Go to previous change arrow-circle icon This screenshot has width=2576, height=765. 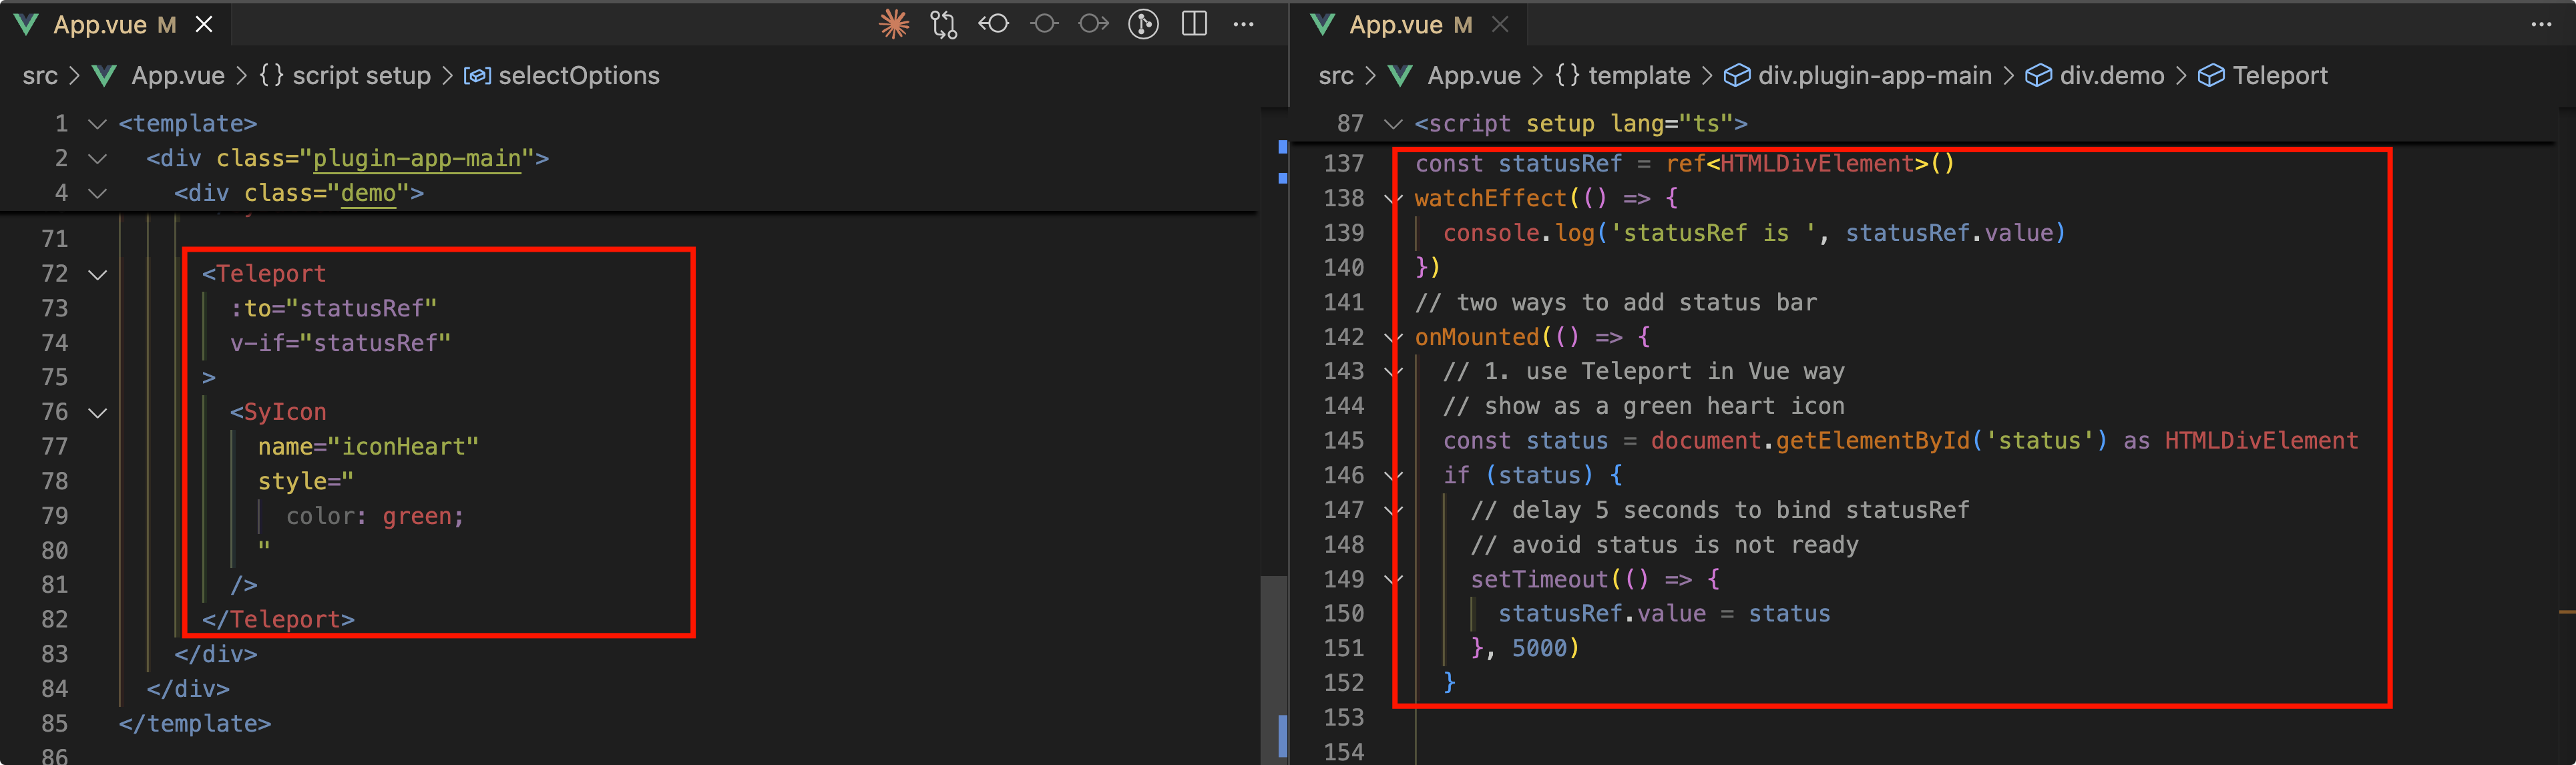993,24
